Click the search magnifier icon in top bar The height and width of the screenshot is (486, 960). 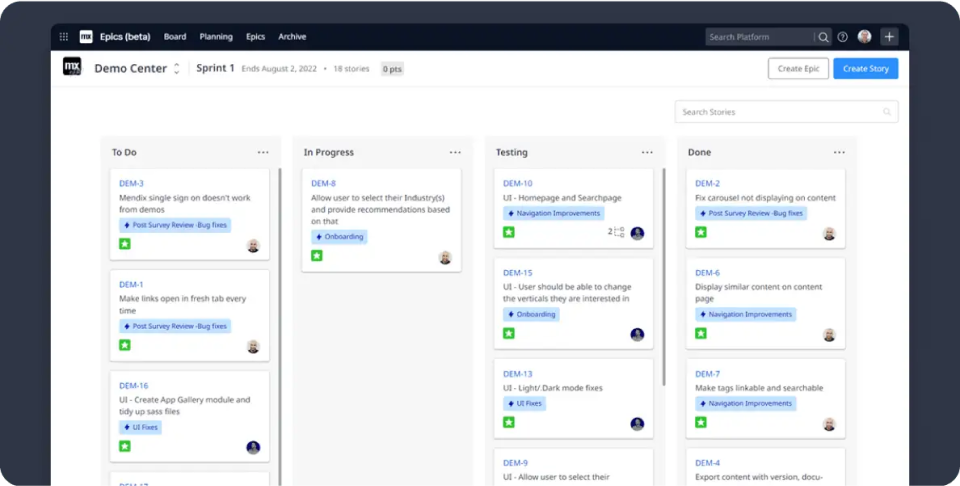(823, 37)
